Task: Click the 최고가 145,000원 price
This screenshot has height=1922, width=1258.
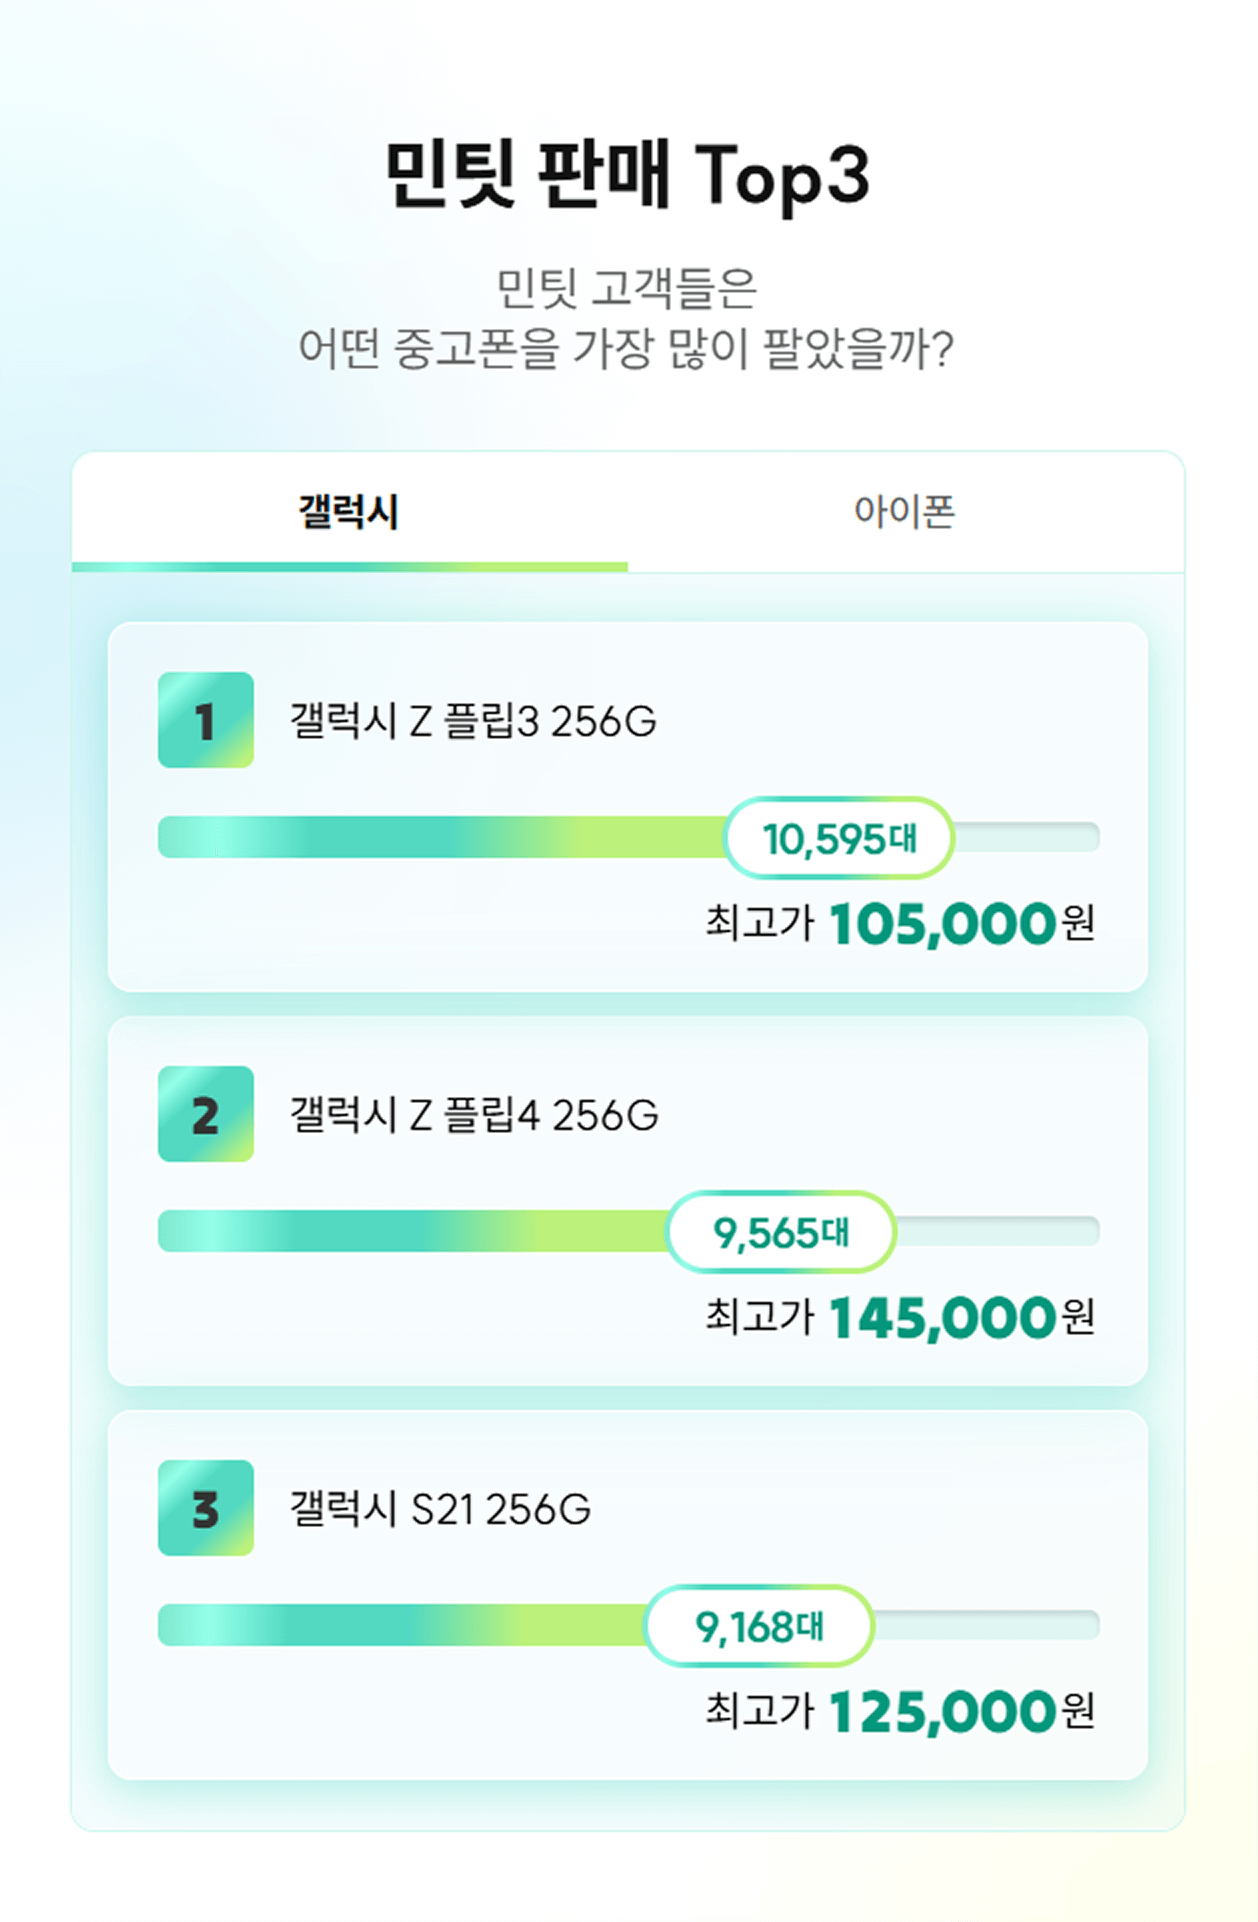Action: click(x=900, y=1317)
